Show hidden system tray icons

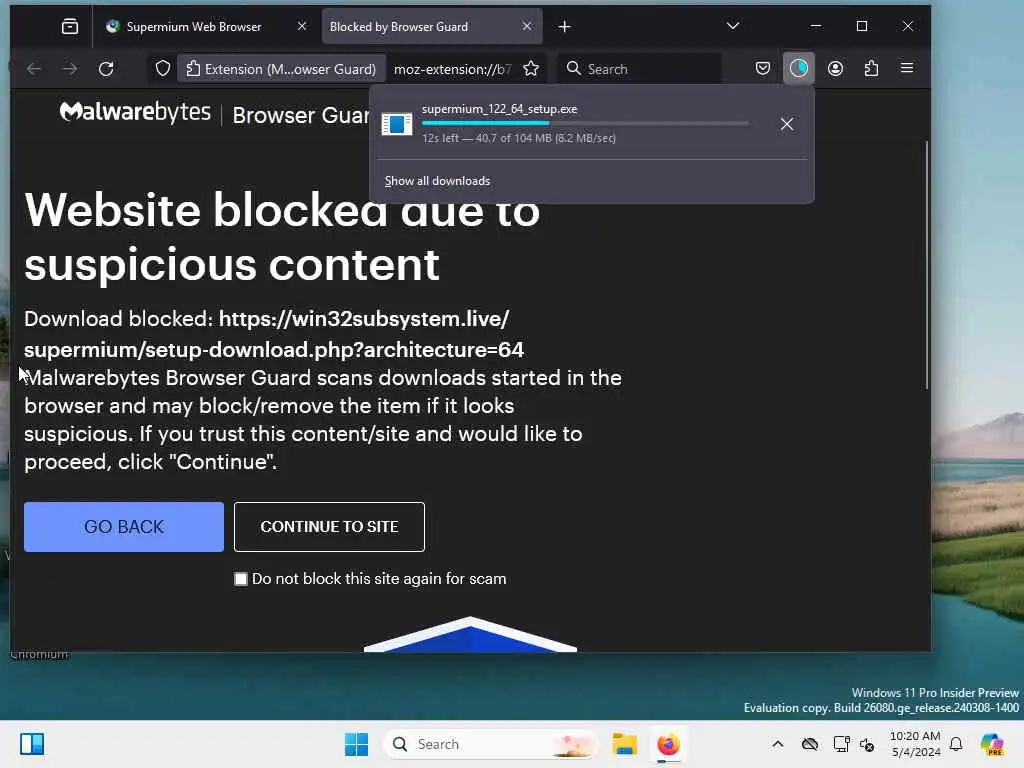[x=778, y=744]
